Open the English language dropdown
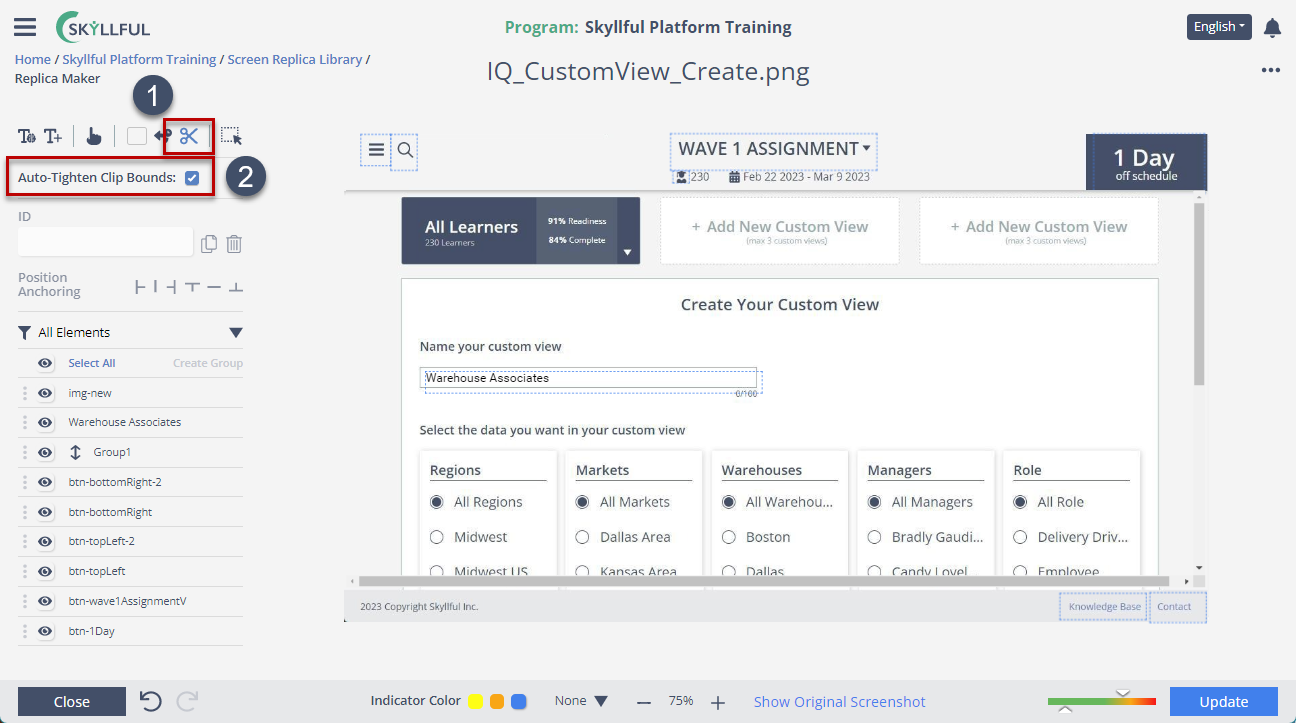The image size is (1296, 723). click(1219, 27)
